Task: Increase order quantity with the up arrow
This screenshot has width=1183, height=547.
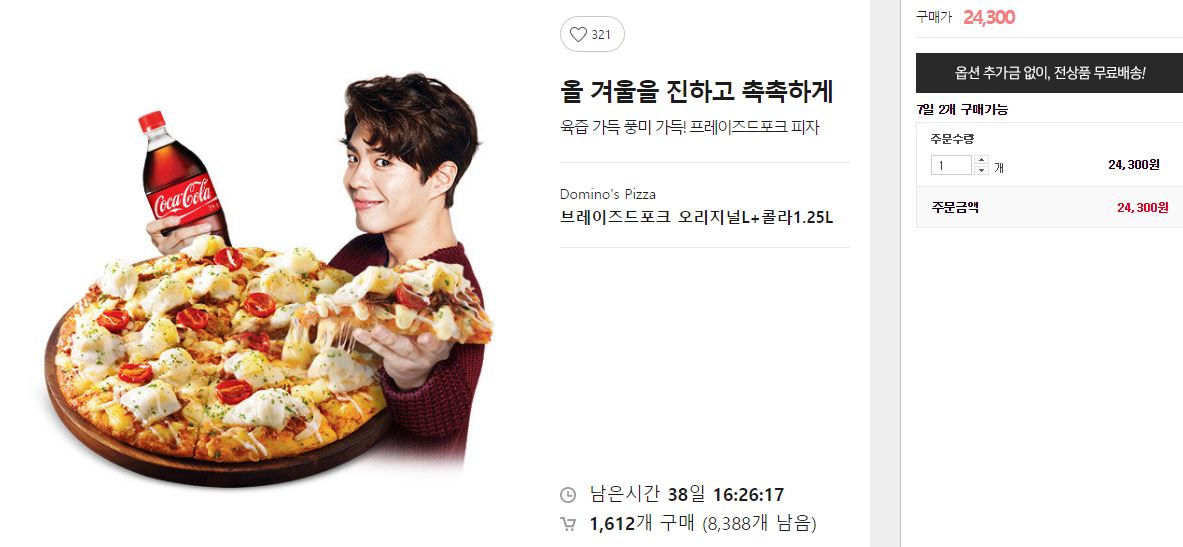Action: 981,160
